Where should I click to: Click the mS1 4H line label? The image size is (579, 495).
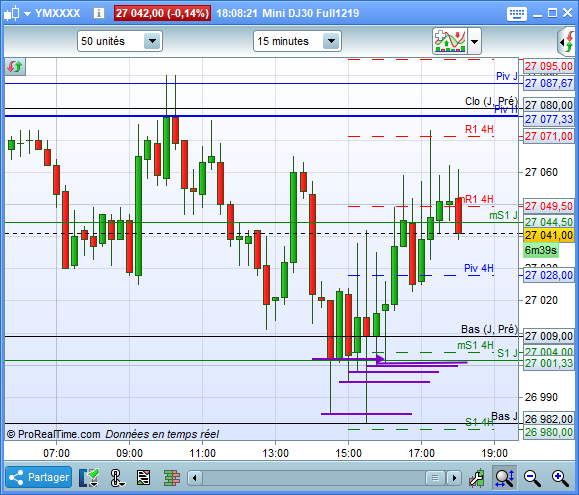point(475,346)
